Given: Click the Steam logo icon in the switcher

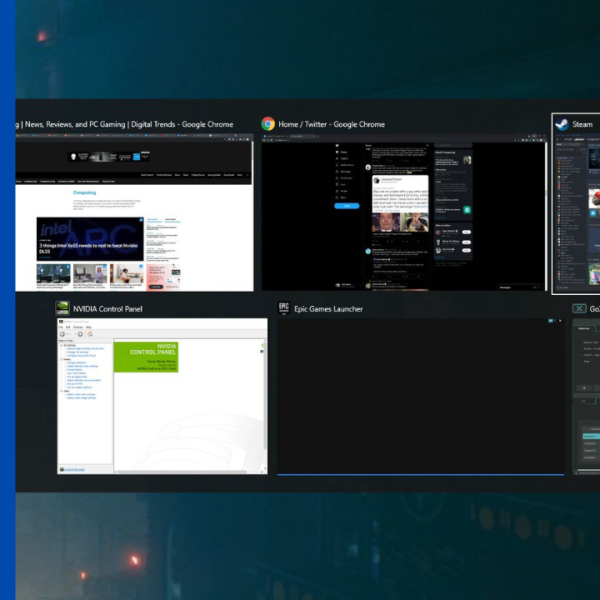Looking at the screenshot, I should pos(562,124).
